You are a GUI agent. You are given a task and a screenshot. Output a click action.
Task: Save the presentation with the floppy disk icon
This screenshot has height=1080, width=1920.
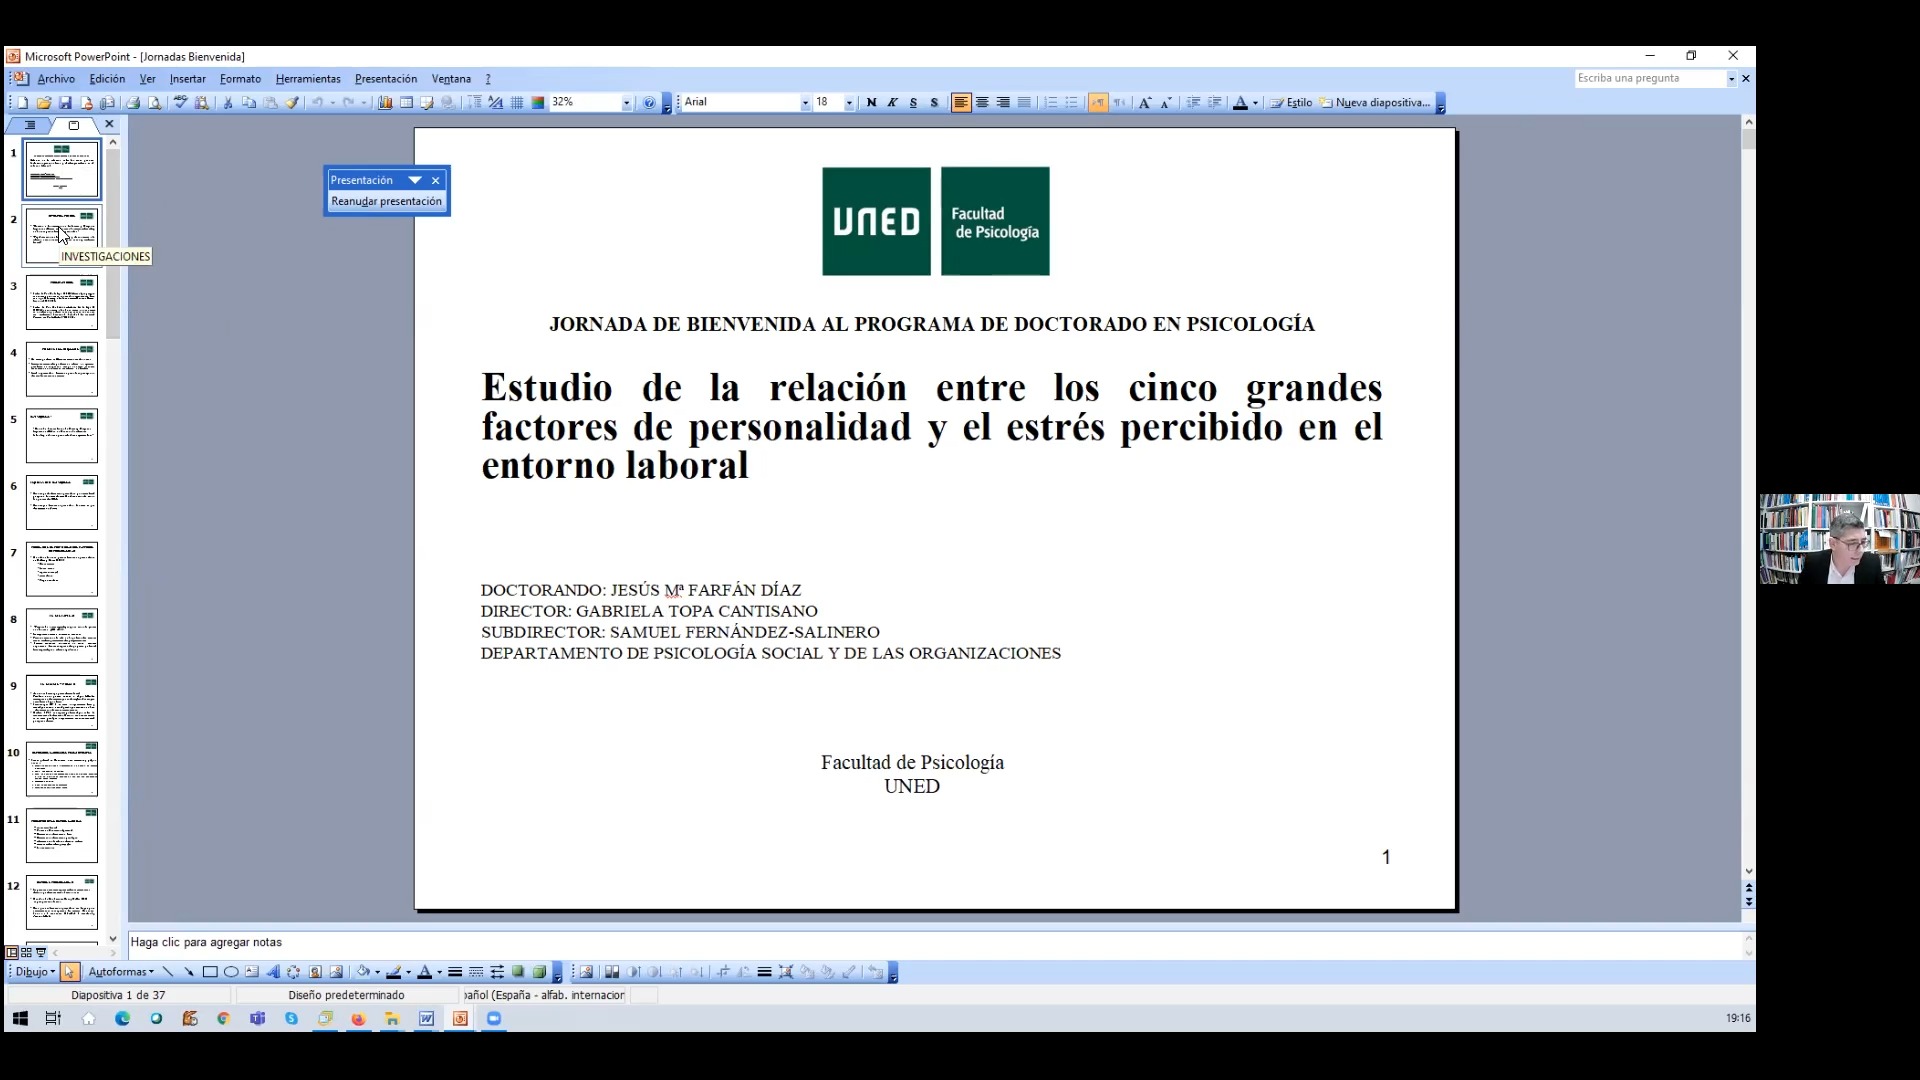(x=65, y=103)
